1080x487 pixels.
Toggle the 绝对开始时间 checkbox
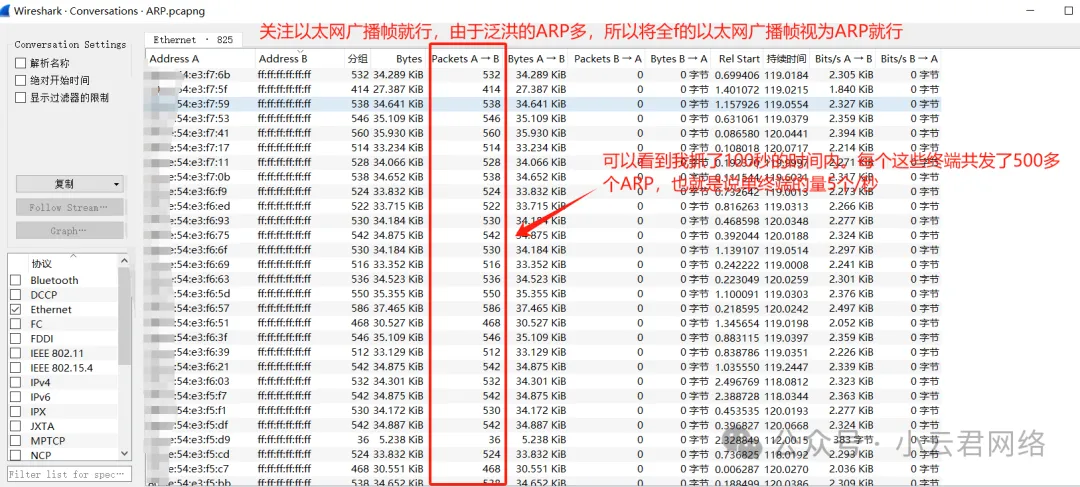click(21, 80)
